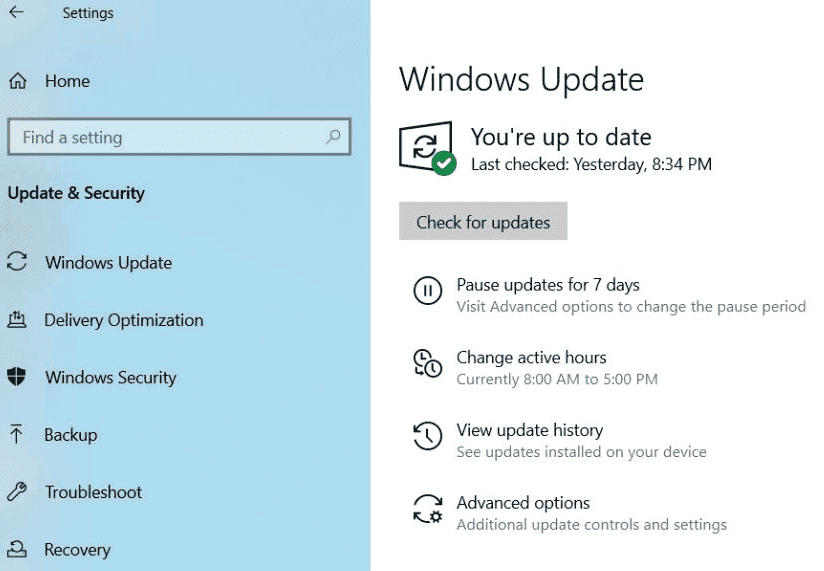824x571 pixels.
Task: Click the Windows Update sync arrows icon in sidebar
Action: (17, 262)
